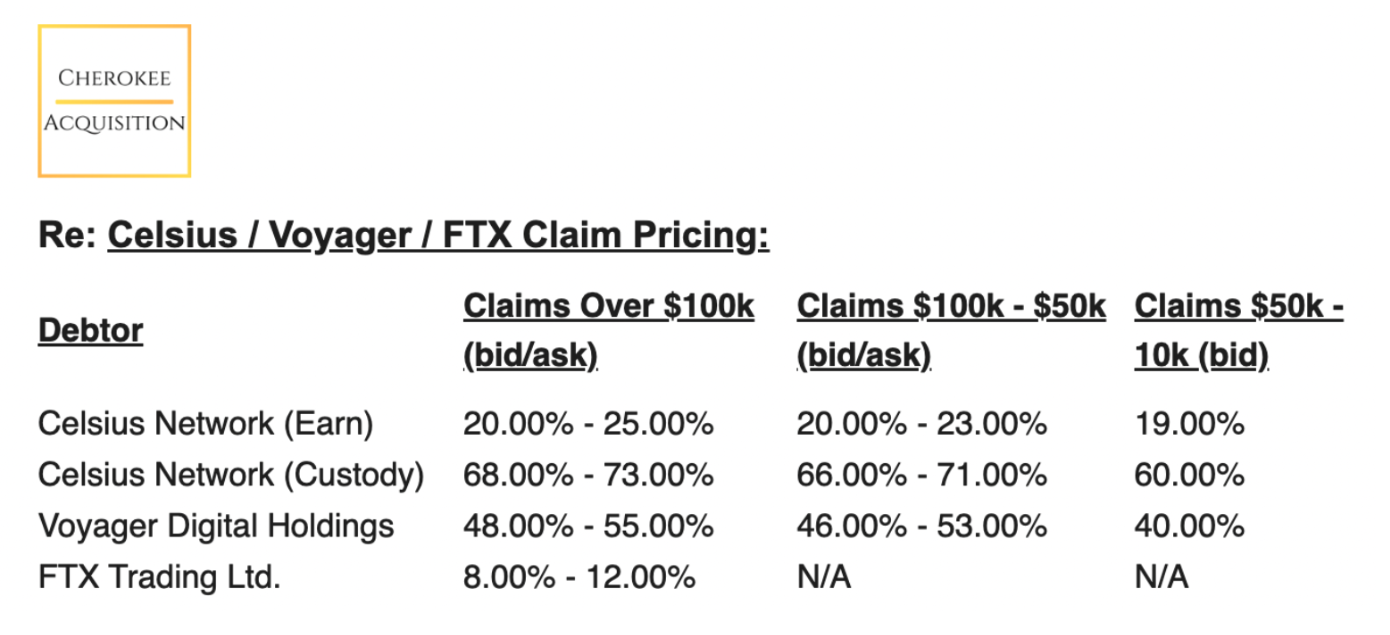This screenshot has height=635, width=1390.
Task: Click the Claims $50k - 10k bid header
Action: pos(1238,331)
